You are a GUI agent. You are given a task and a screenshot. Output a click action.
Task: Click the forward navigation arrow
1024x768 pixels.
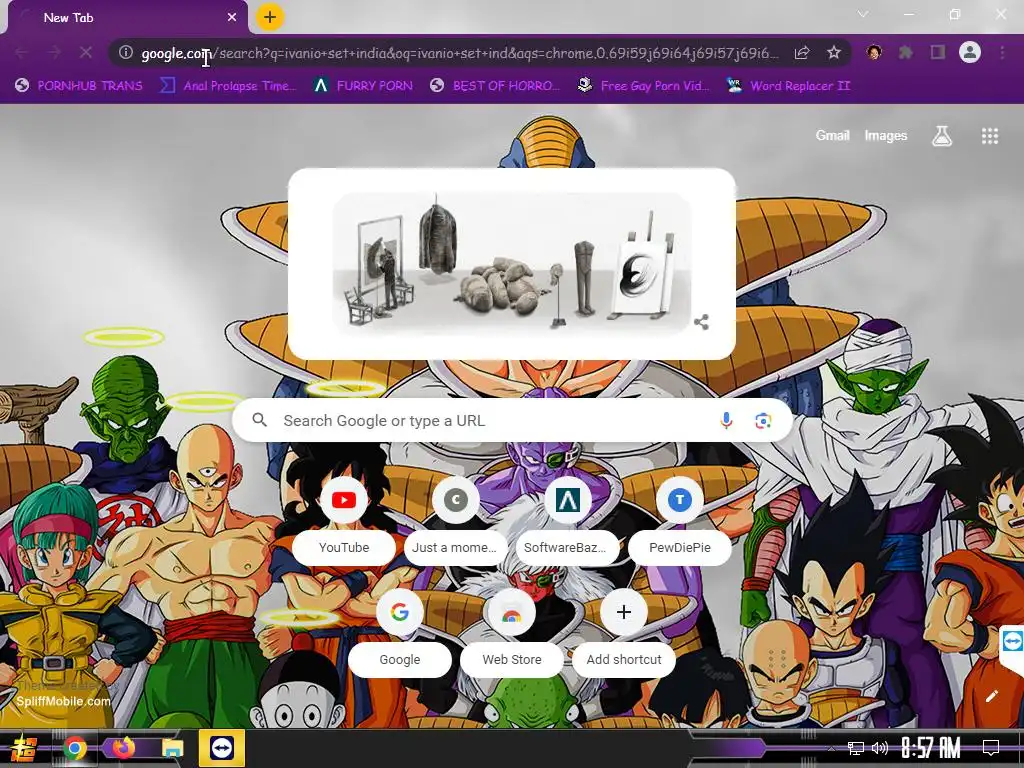pos(54,52)
